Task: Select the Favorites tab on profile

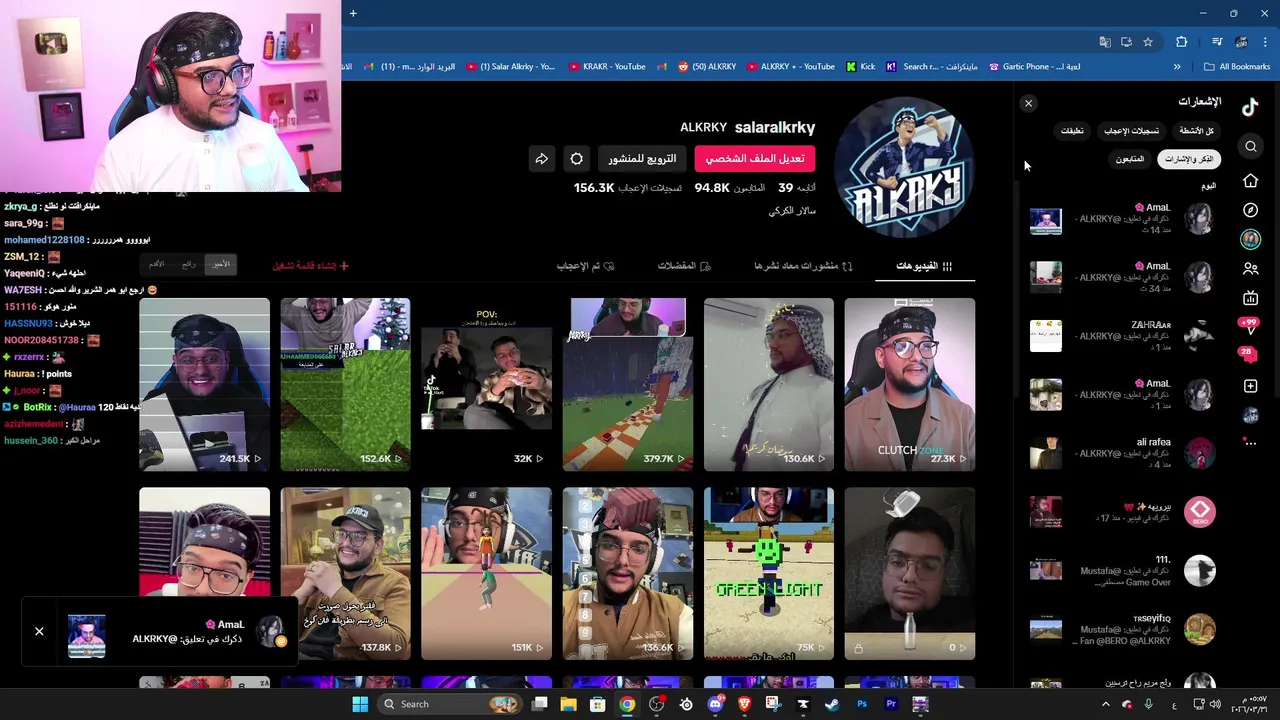Action: coord(684,266)
